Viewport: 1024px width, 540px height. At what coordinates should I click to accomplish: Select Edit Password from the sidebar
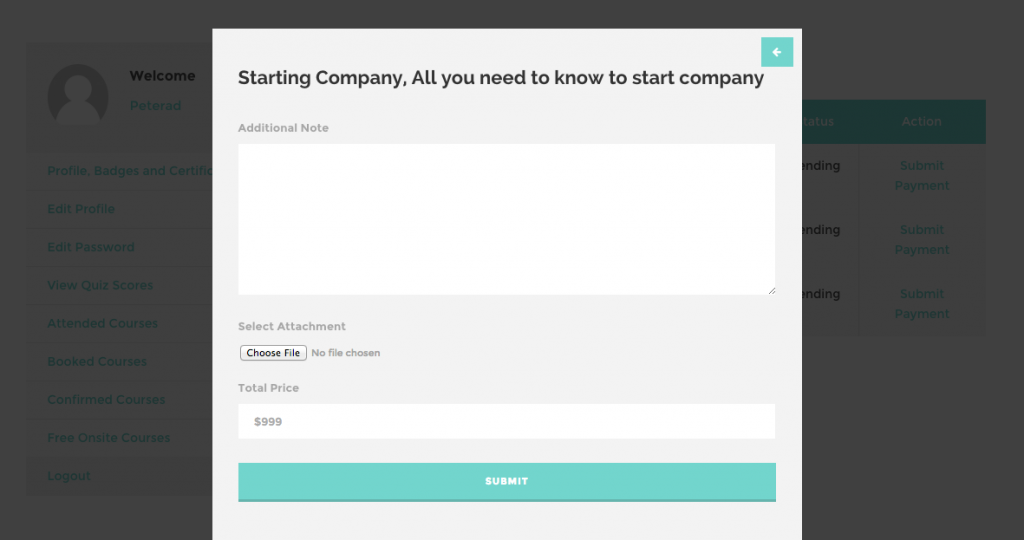91,247
